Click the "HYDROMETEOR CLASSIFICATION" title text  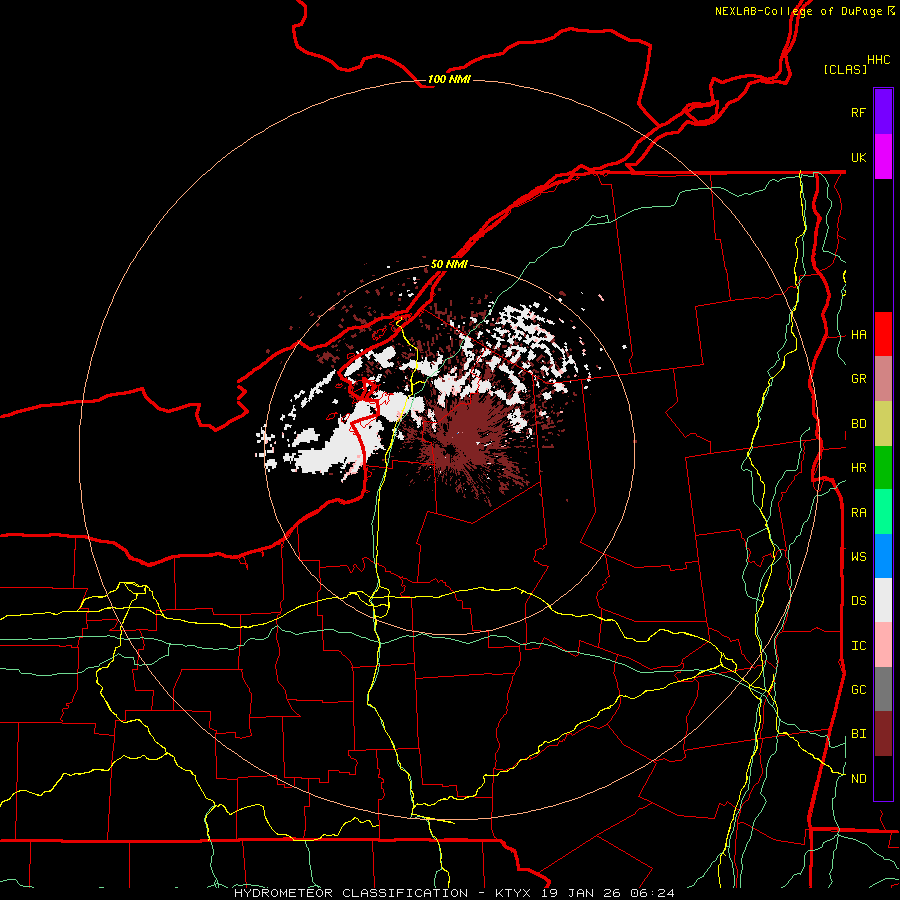pyautogui.click(x=351, y=893)
